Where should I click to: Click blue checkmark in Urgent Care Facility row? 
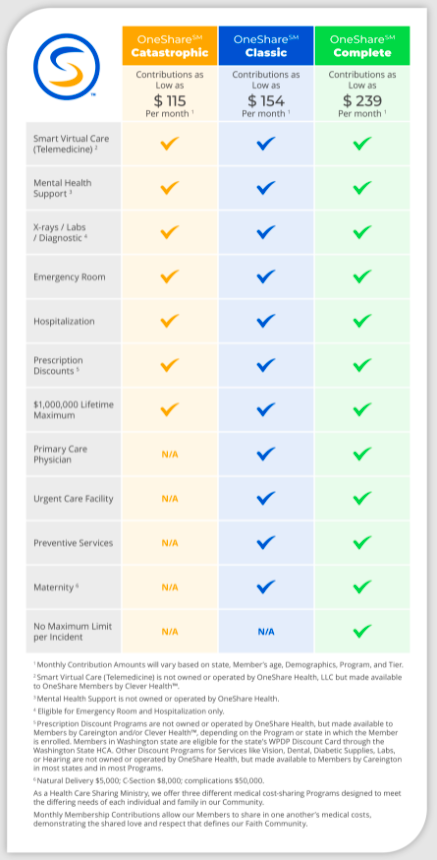[x=266, y=499]
